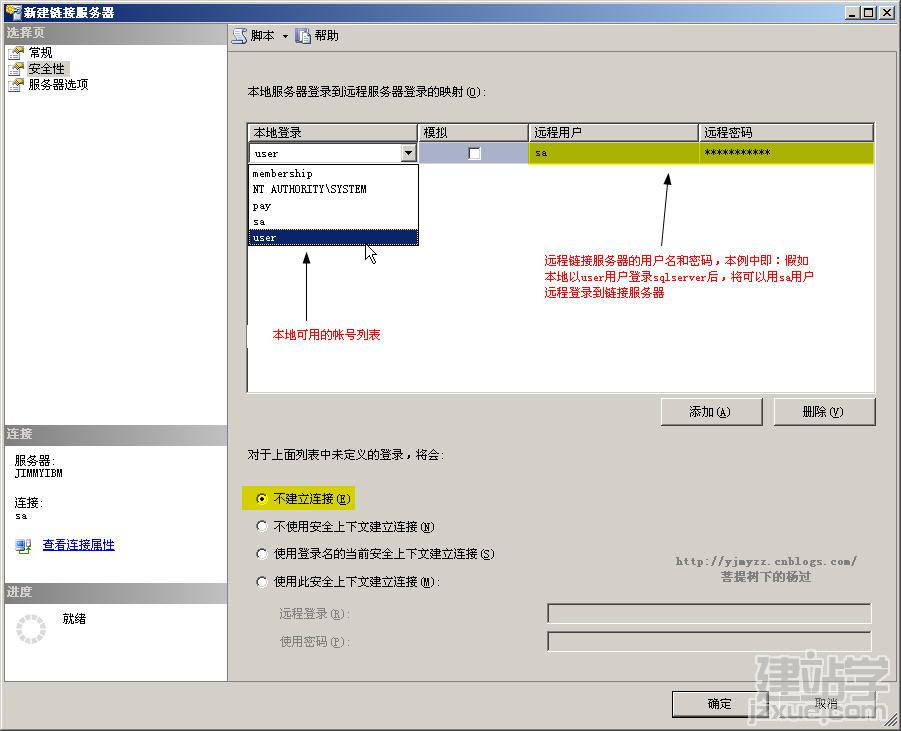
Task: Click the resize grip at window corner
Action: click(x=891, y=721)
